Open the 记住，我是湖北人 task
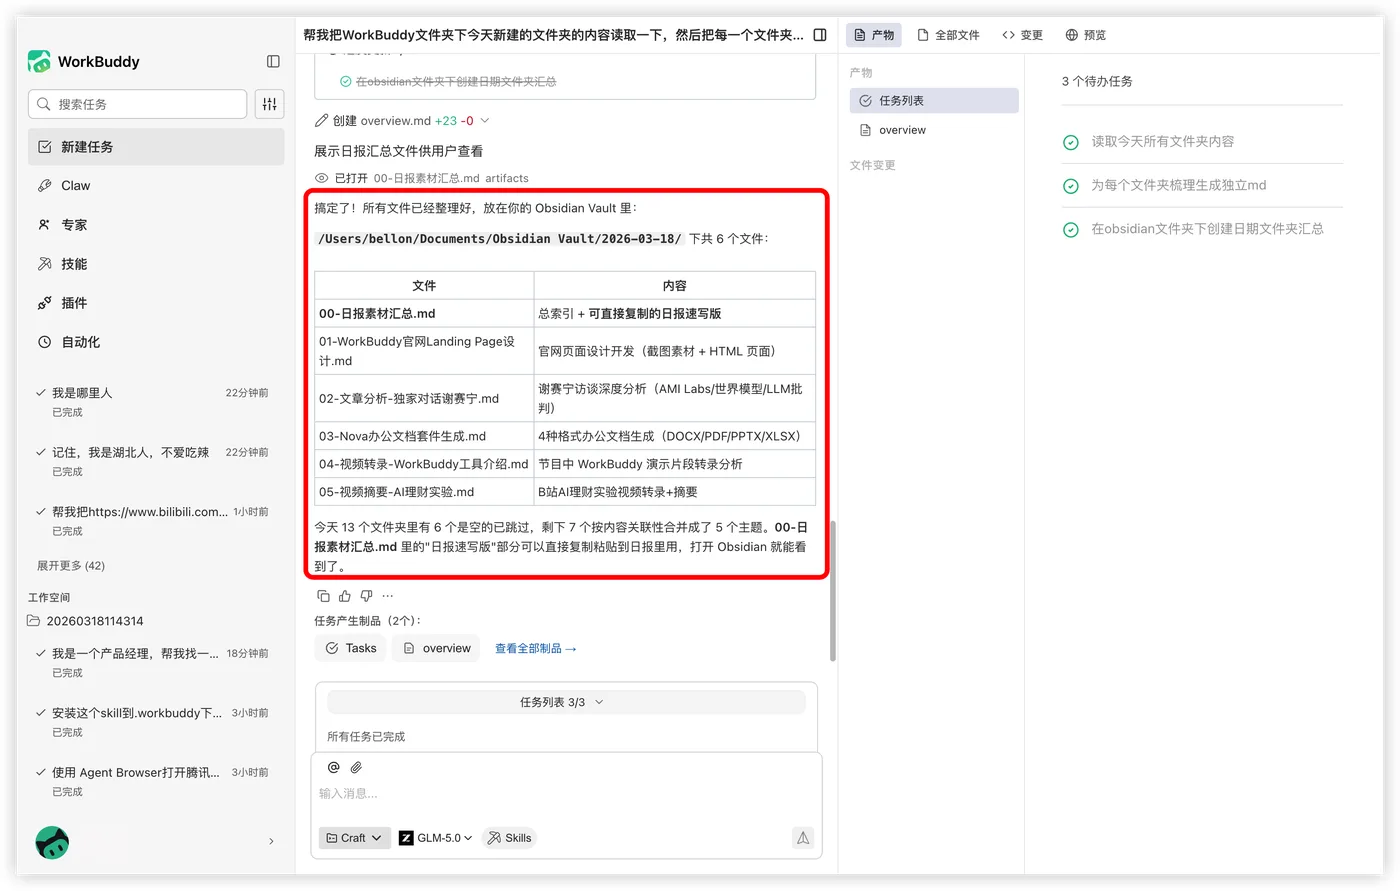This screenshot has width=1400, height=891. [156, 461]
